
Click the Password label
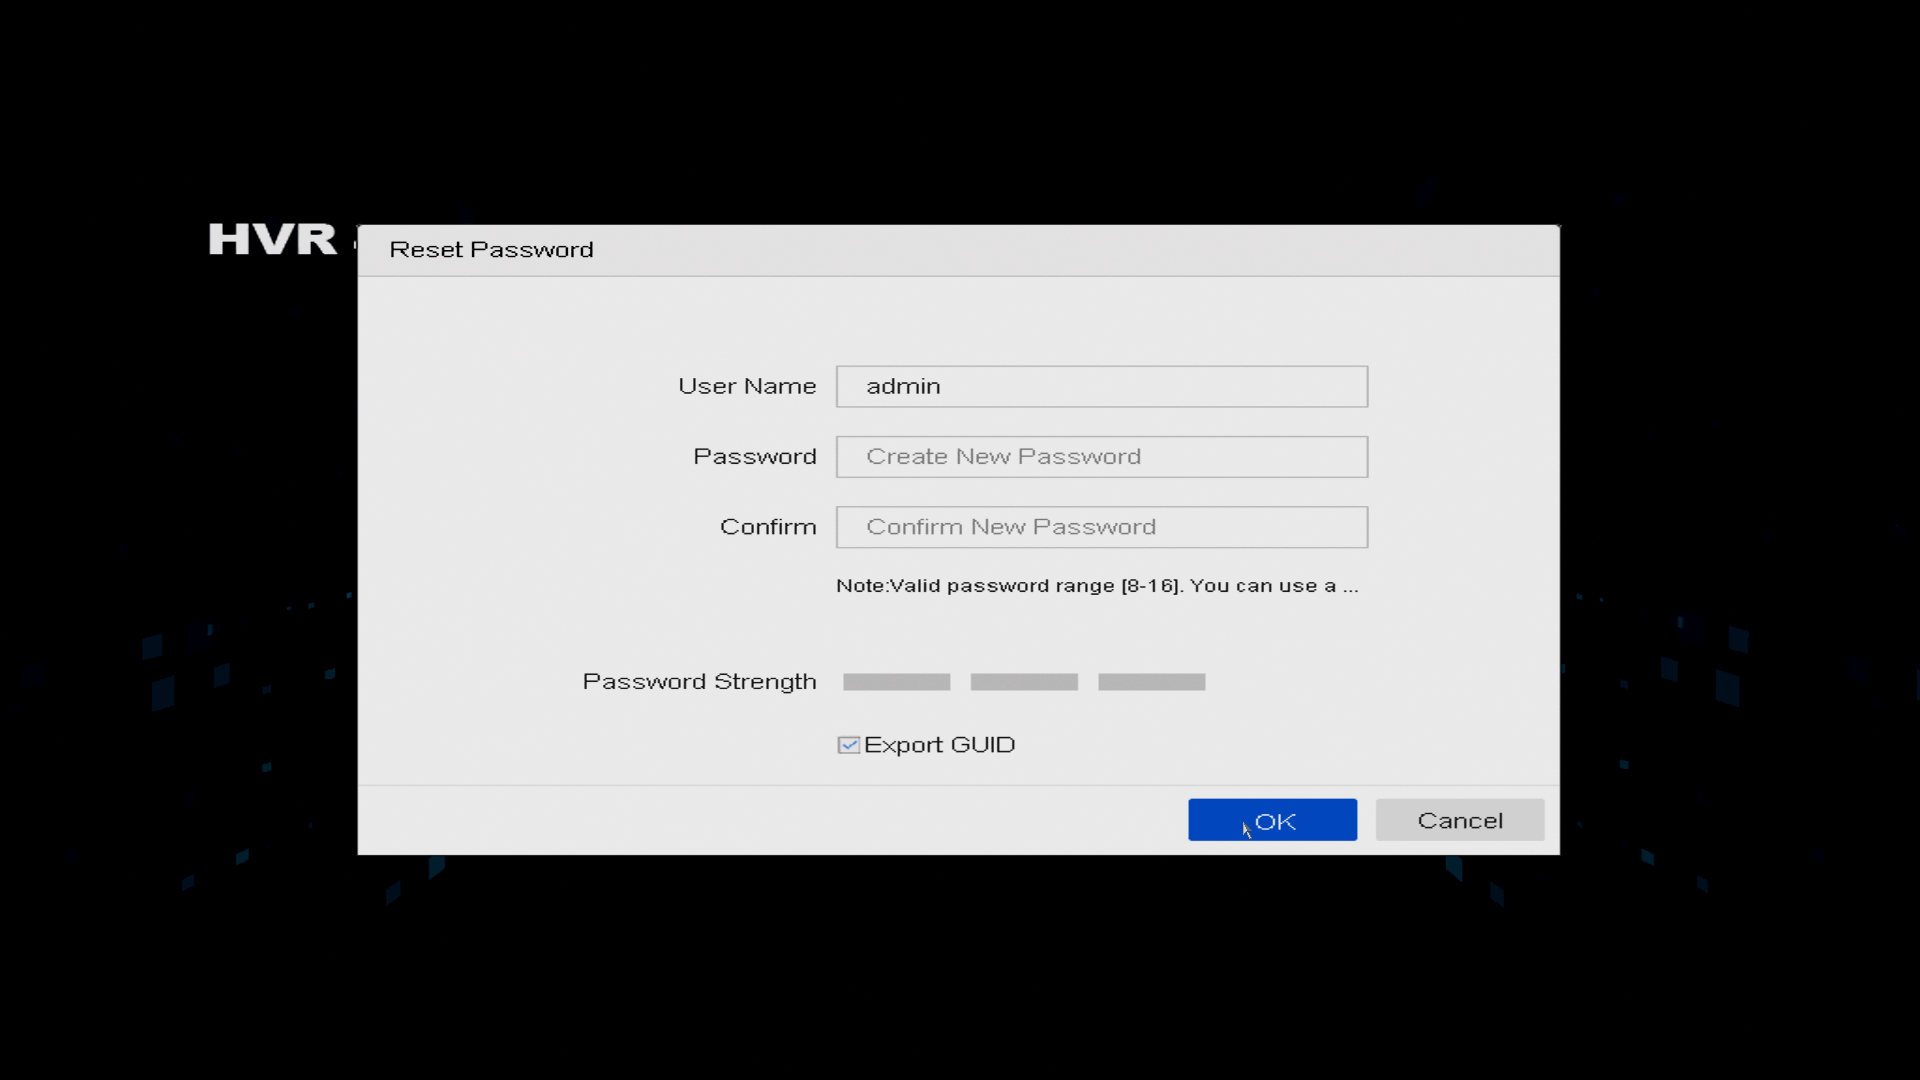[x=755, y=456]
